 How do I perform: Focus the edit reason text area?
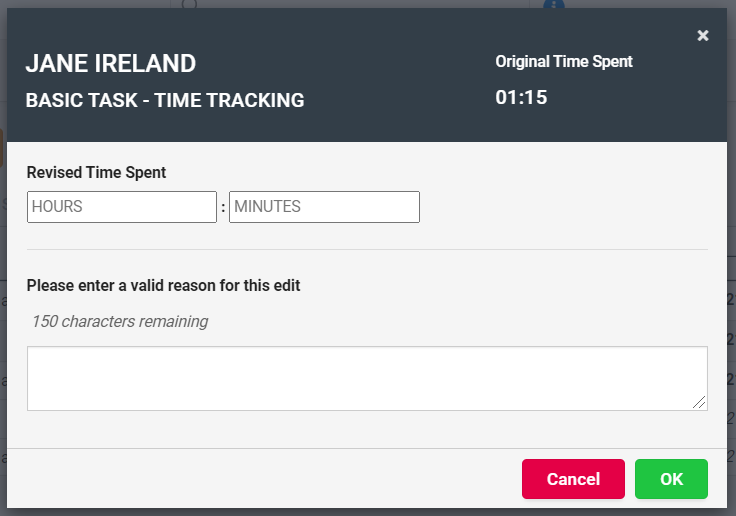367,378
